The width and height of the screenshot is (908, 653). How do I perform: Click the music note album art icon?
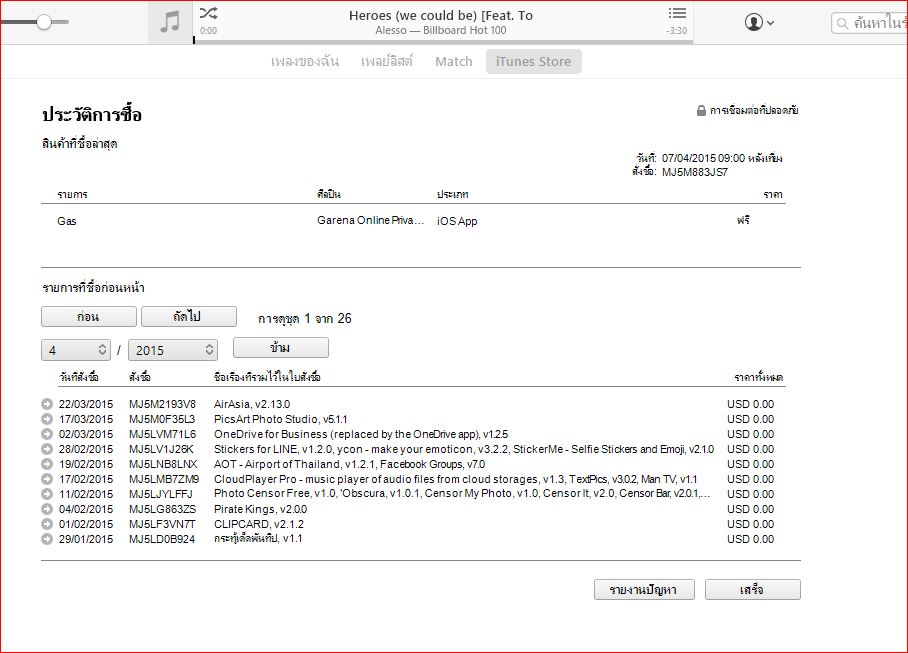coord(170,22)
